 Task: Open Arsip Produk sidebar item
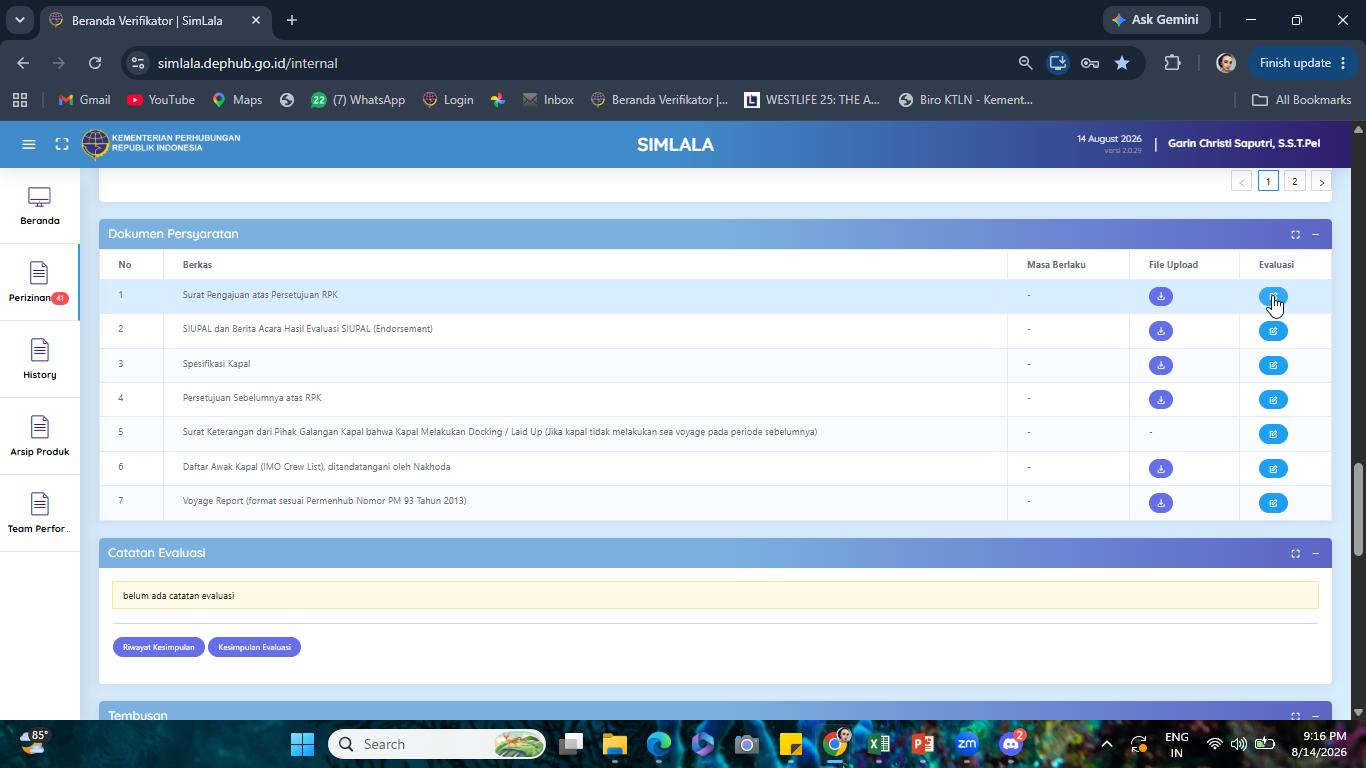(39, 436)
